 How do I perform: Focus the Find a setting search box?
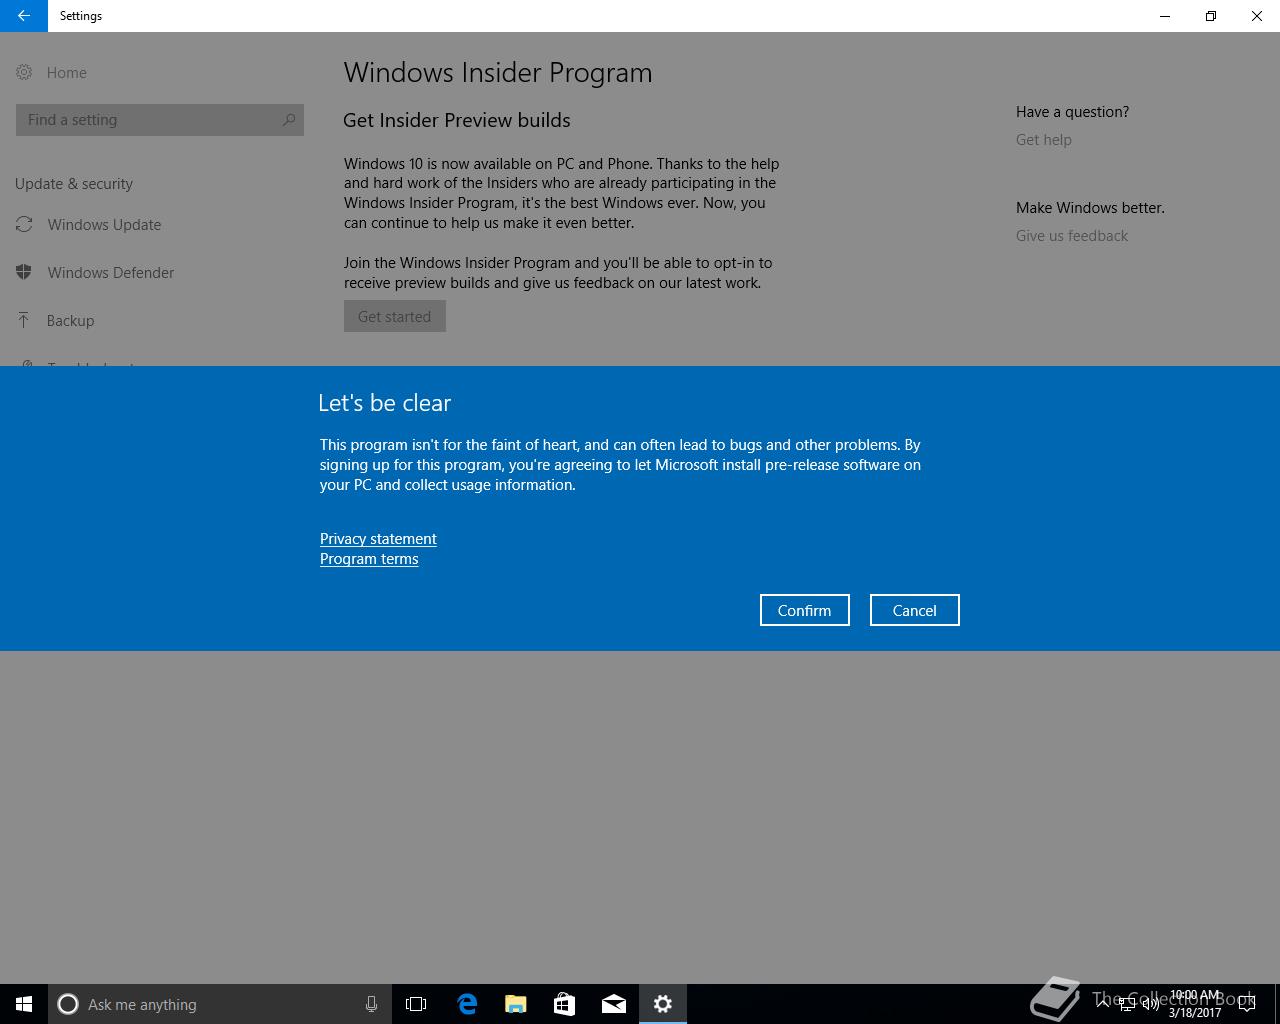click(160, 120)
